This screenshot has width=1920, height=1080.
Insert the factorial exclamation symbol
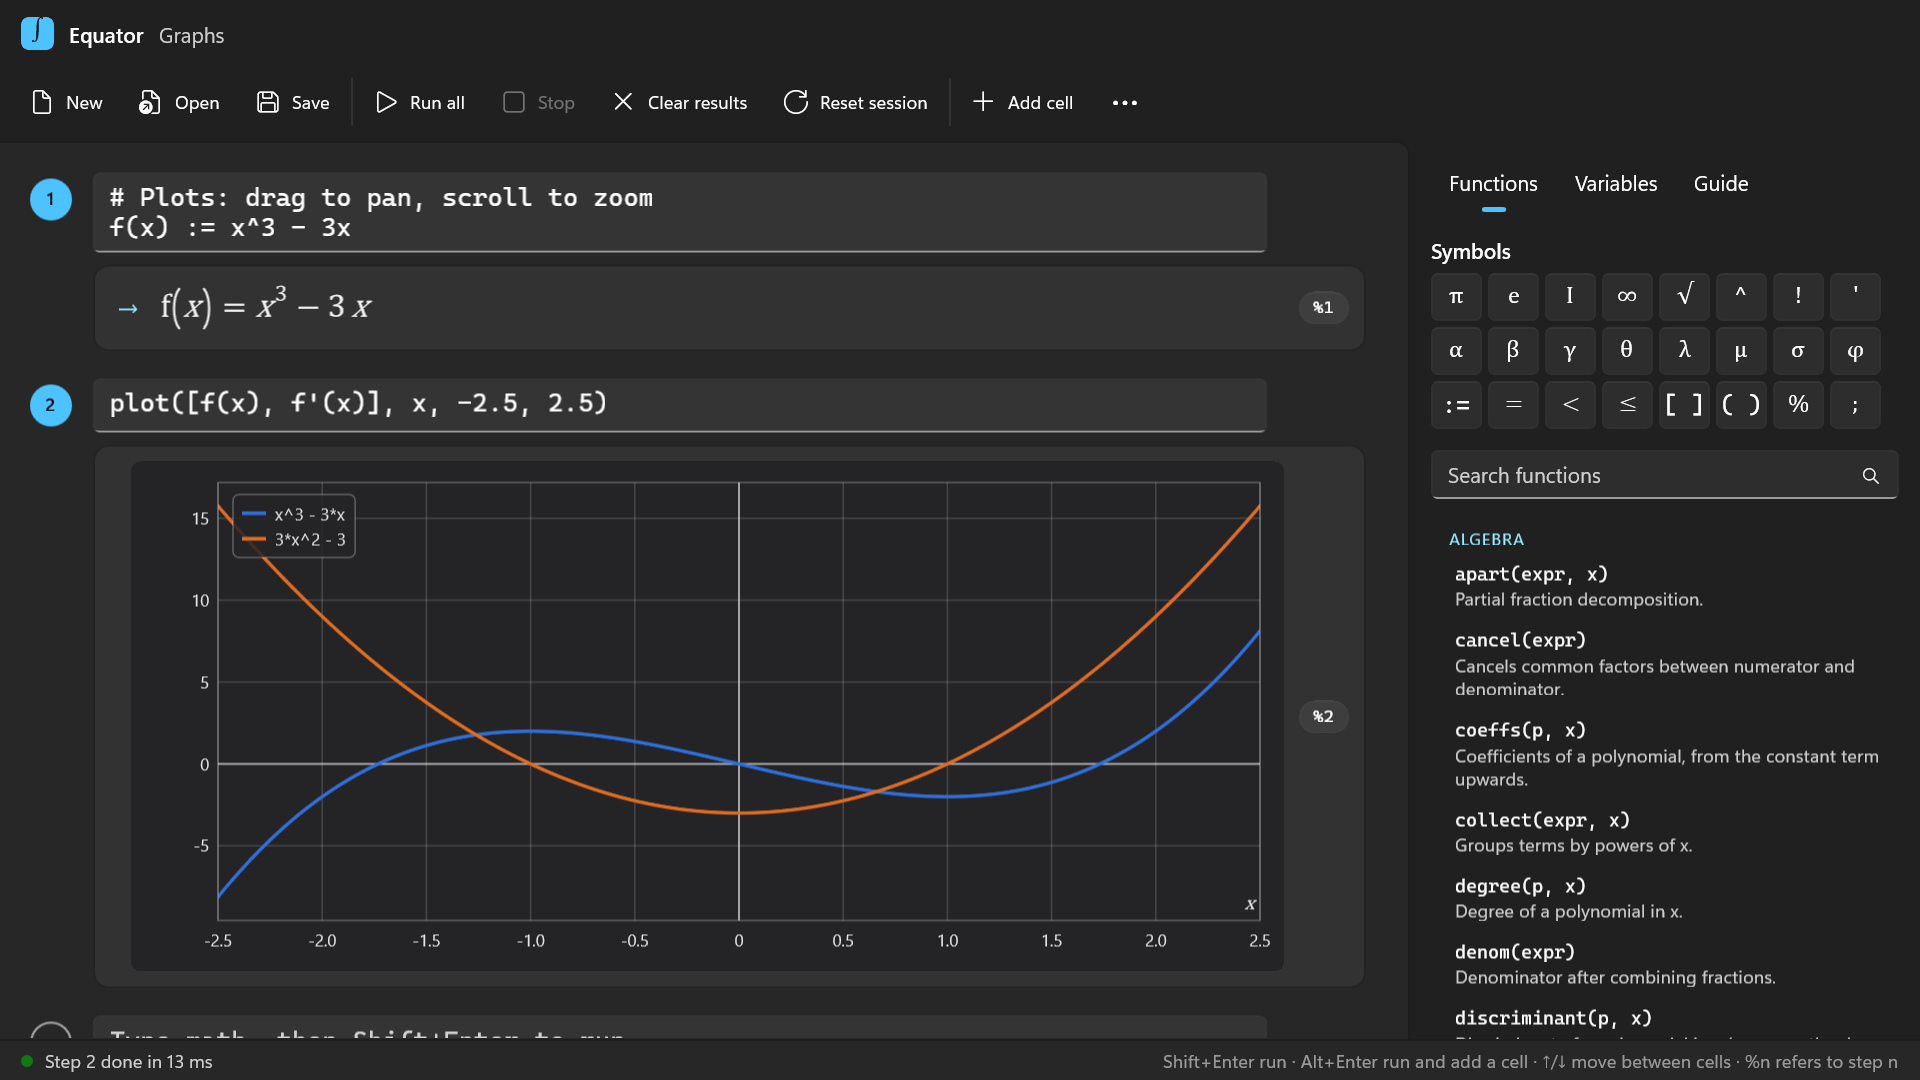pyautogui.click(x=1798, y=296)
